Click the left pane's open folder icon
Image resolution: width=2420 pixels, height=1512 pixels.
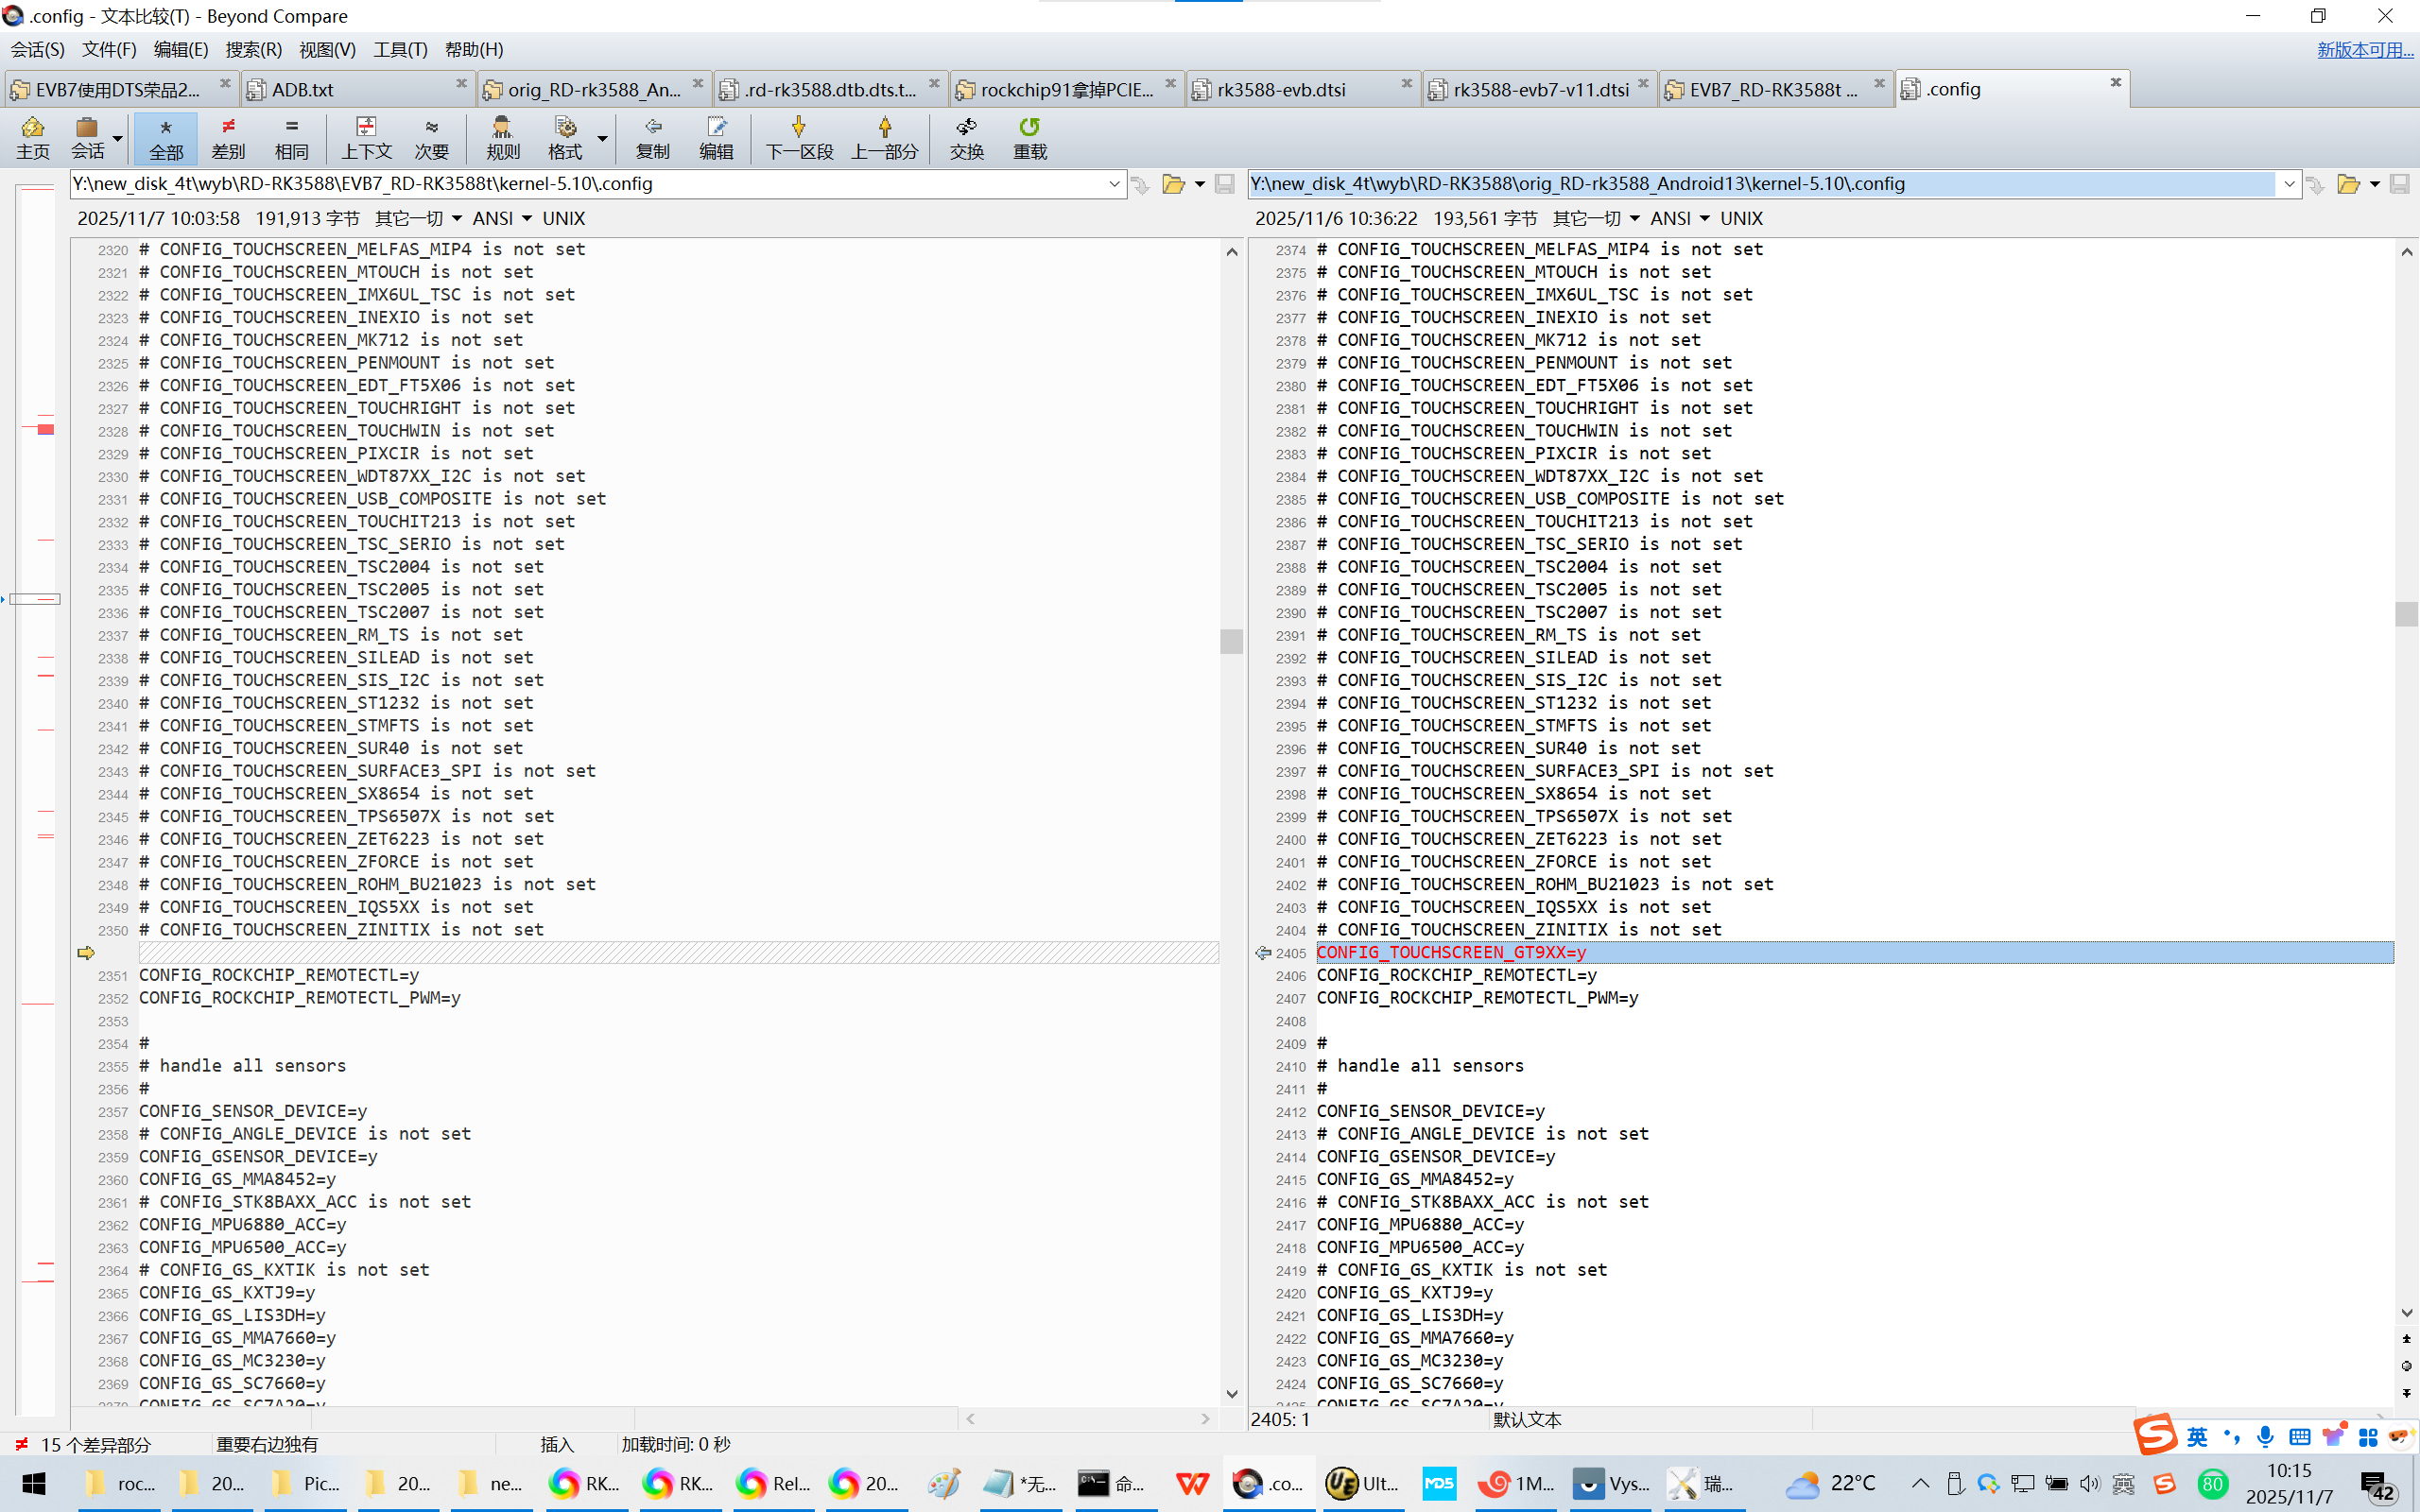coord(1173,184)
